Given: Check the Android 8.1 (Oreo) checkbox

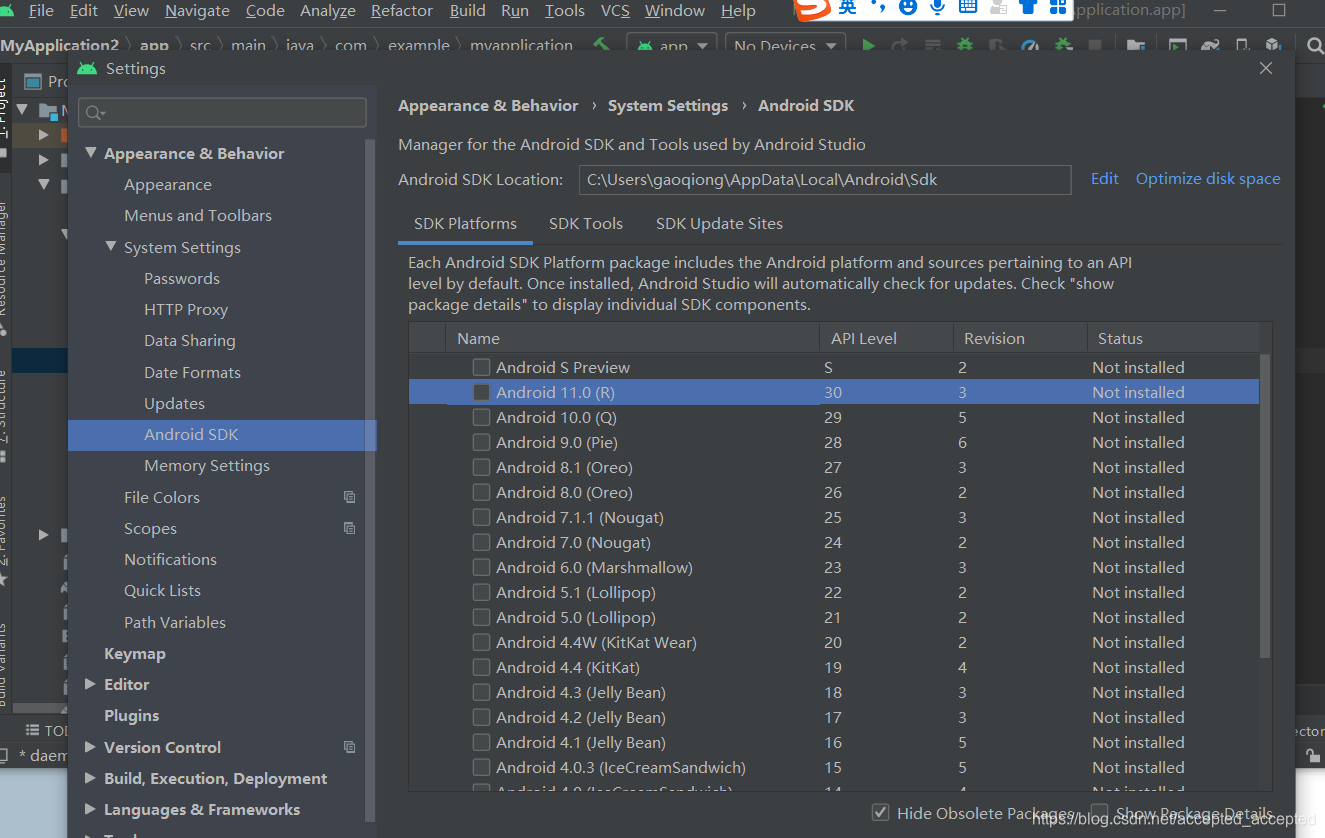Looking at the screenshot, I should [481, 467].
